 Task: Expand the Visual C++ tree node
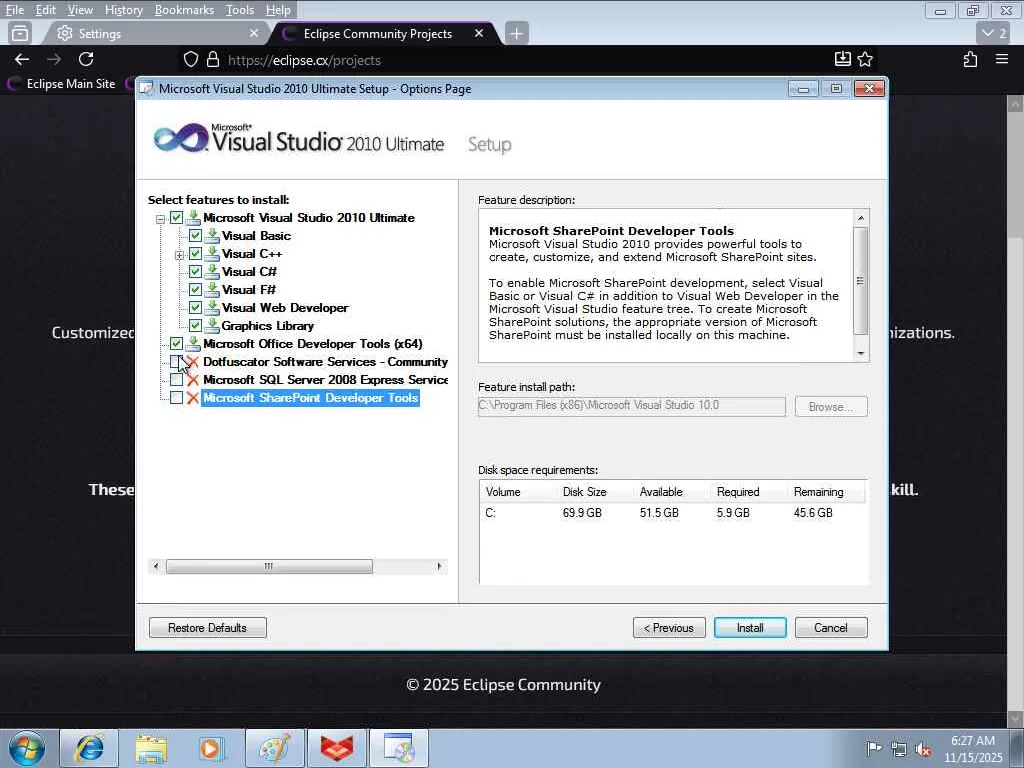[180, 255]
